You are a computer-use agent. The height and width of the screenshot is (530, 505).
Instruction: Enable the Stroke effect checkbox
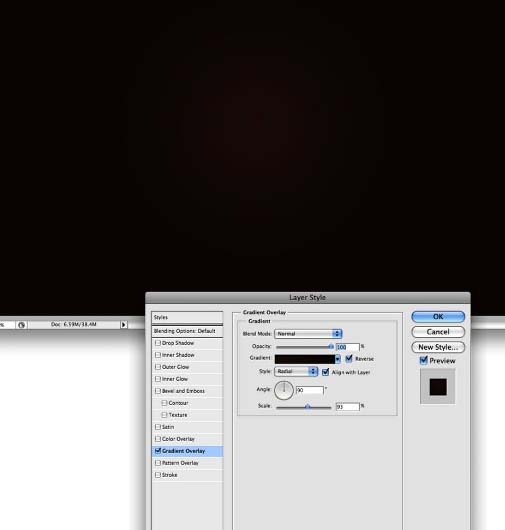(158, 475)
